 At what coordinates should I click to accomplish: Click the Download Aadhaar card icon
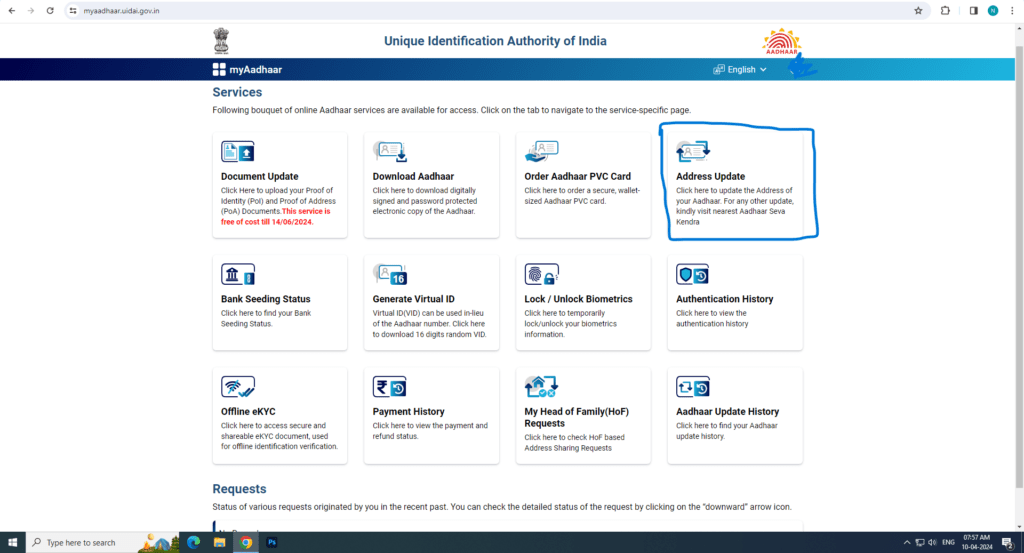[x=391, y=151]
